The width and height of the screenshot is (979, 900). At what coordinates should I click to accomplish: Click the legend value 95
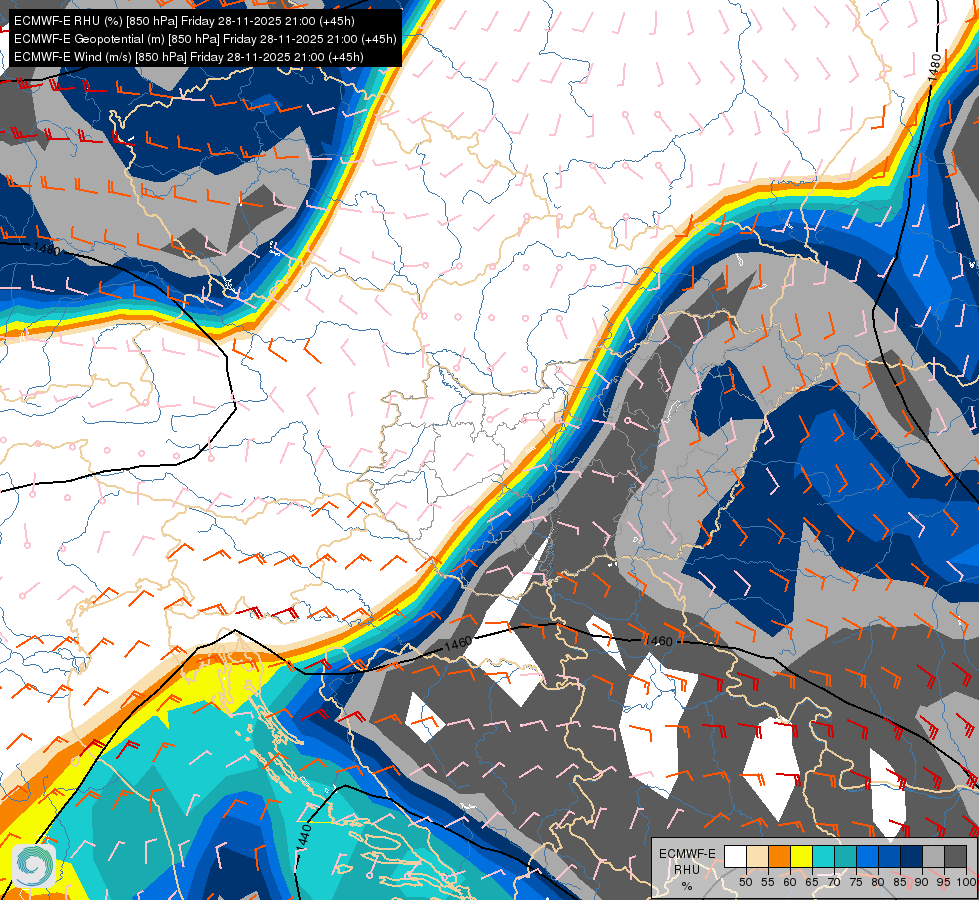[x=944, y=883]
